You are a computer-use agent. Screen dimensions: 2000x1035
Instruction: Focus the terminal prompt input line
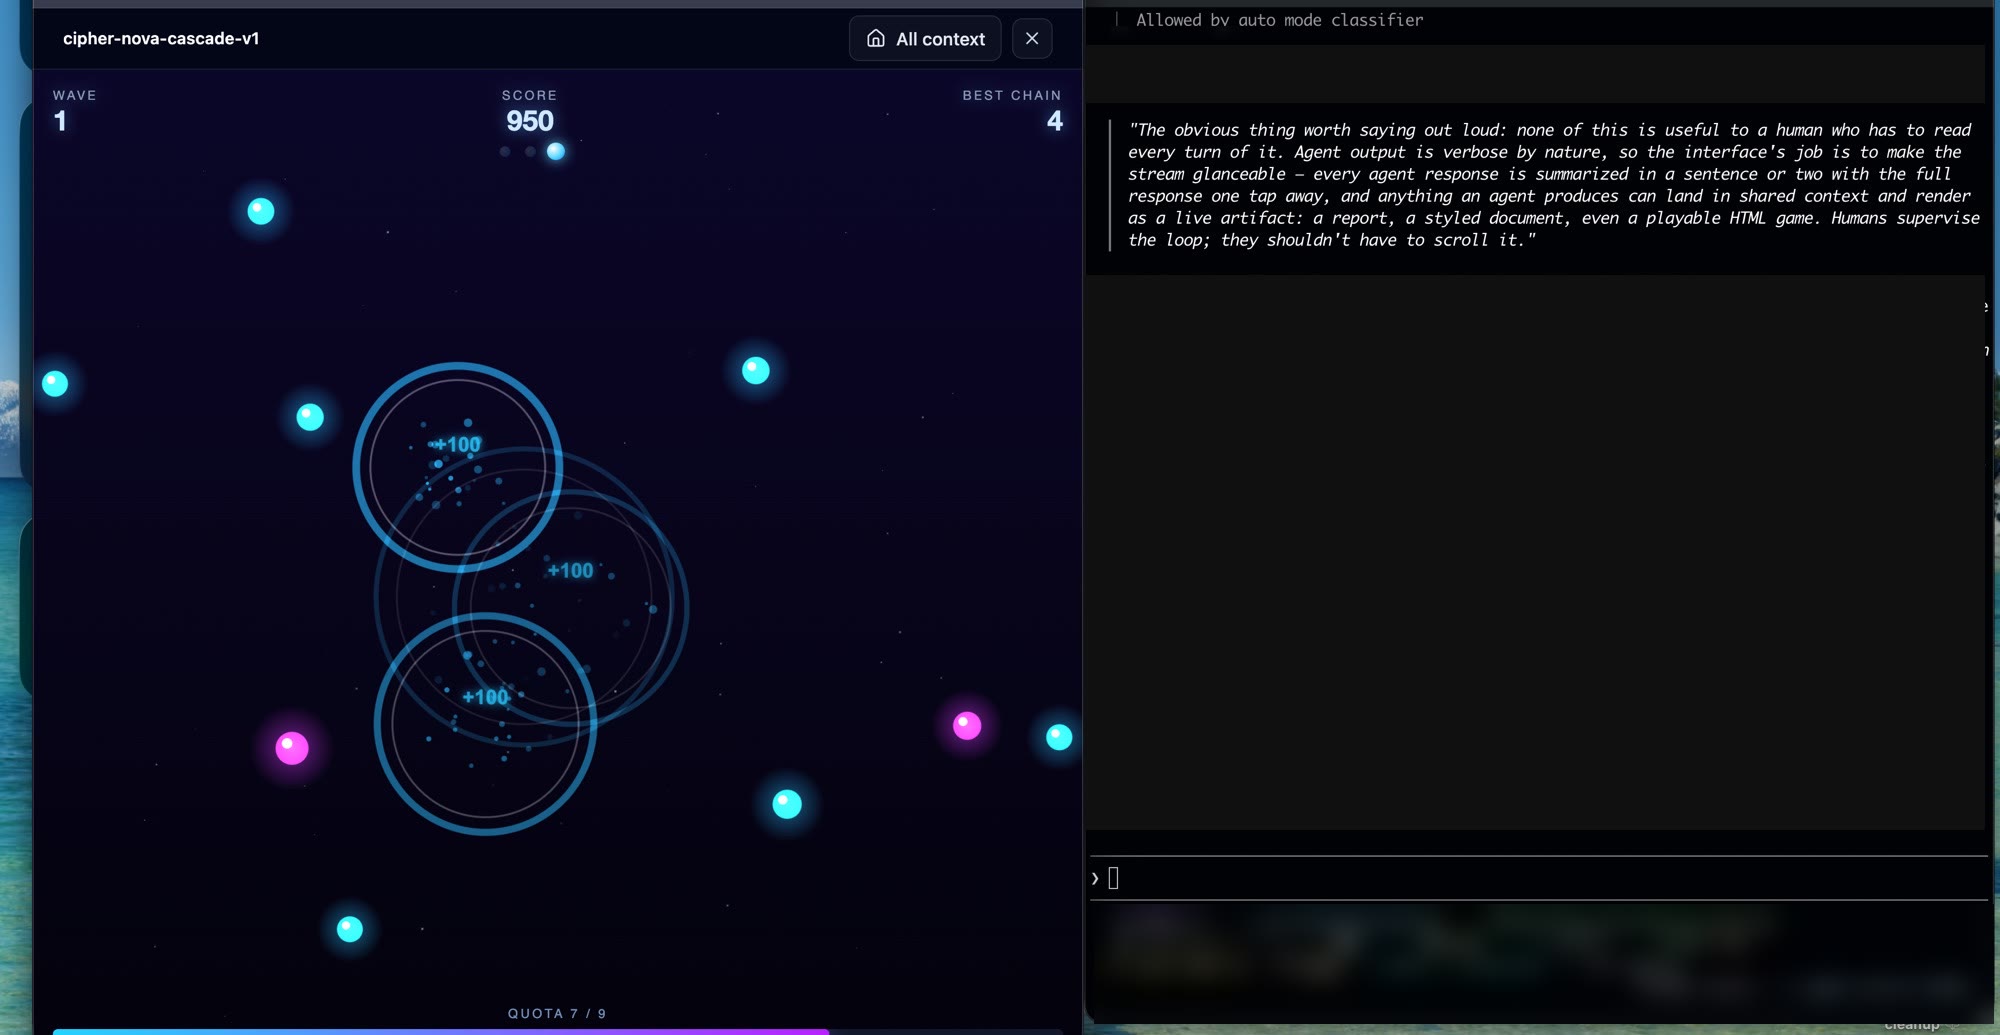[1538, 878]
